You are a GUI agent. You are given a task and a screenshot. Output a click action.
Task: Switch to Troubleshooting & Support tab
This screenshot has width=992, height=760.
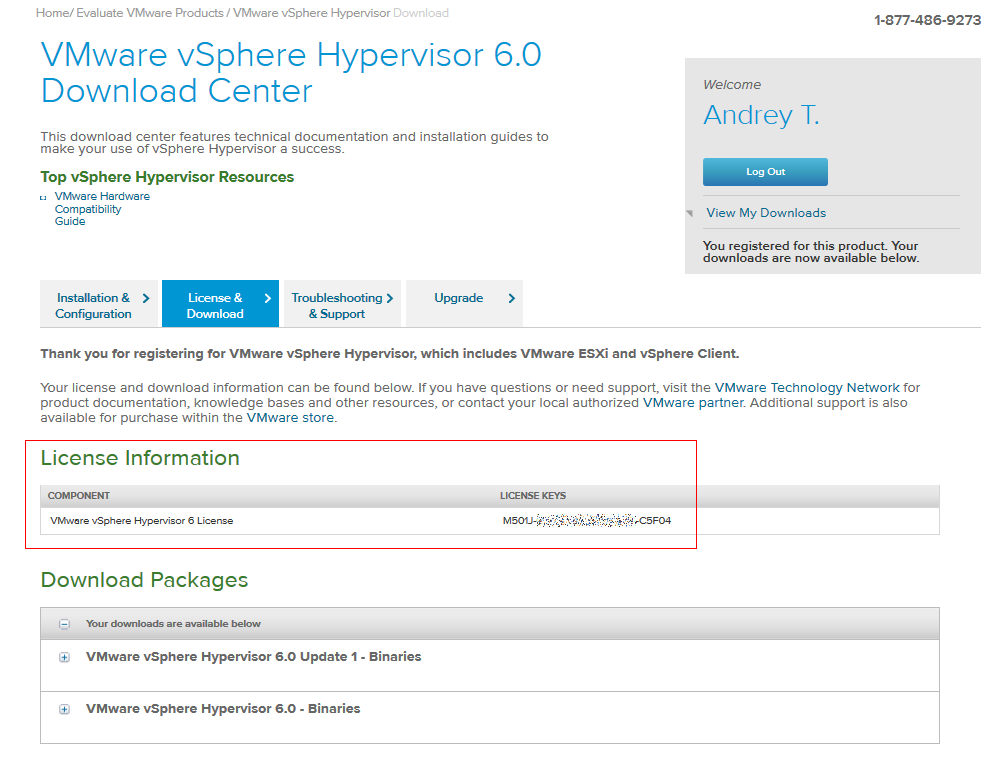342,304
